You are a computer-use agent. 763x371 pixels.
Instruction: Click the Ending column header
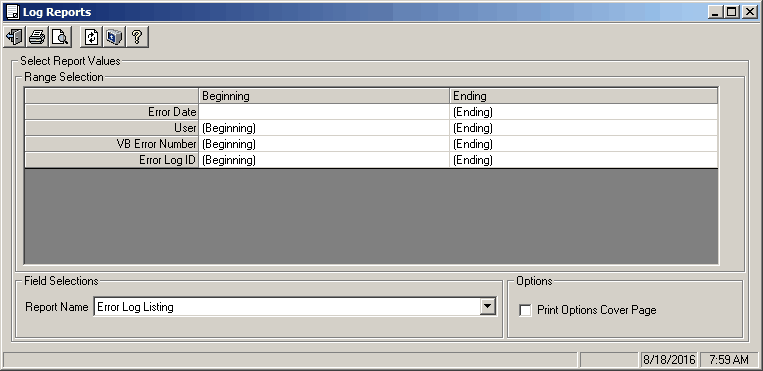[x=584, y=96]
